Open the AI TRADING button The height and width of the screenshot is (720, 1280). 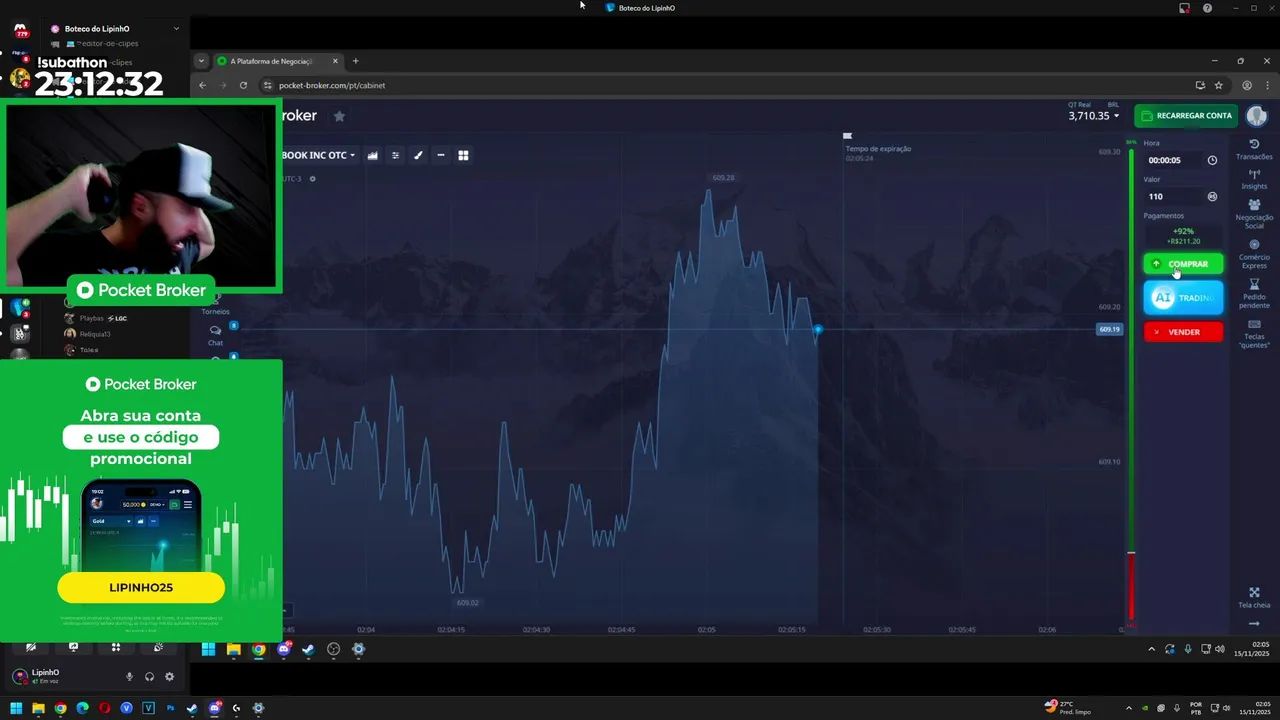[1183, 298]
